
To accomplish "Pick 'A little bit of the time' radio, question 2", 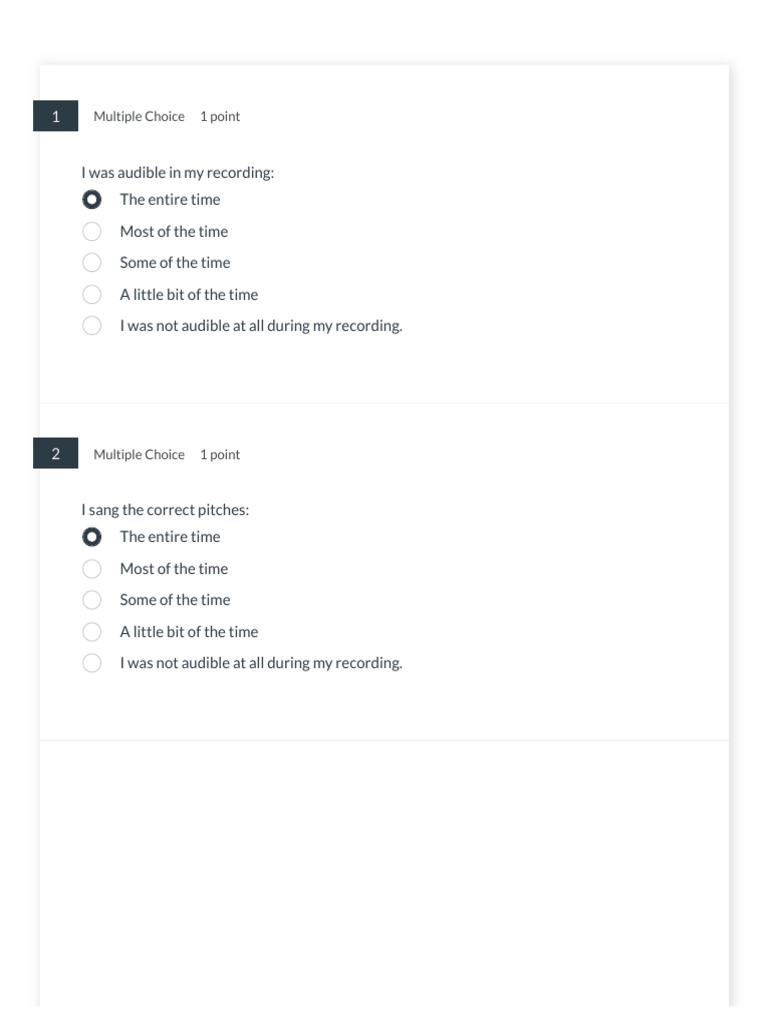I will 92,632.
